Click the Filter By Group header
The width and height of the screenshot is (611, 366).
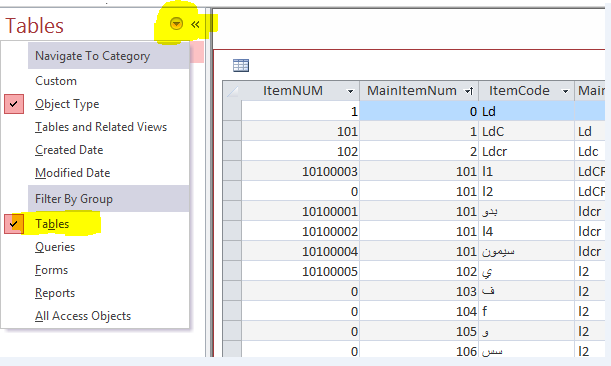pyautogui.click(x=108, y=199)
